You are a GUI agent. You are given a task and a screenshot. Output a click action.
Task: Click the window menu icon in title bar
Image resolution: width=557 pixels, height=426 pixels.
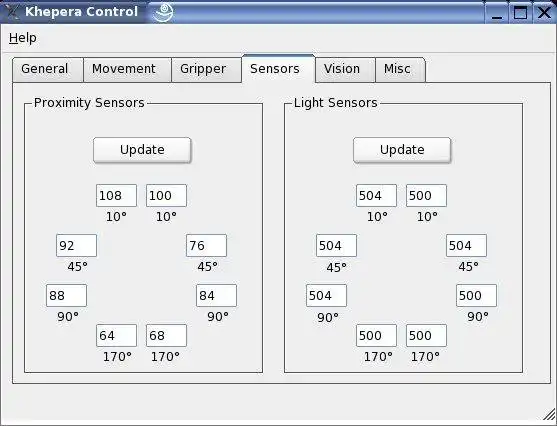(11, 11)
